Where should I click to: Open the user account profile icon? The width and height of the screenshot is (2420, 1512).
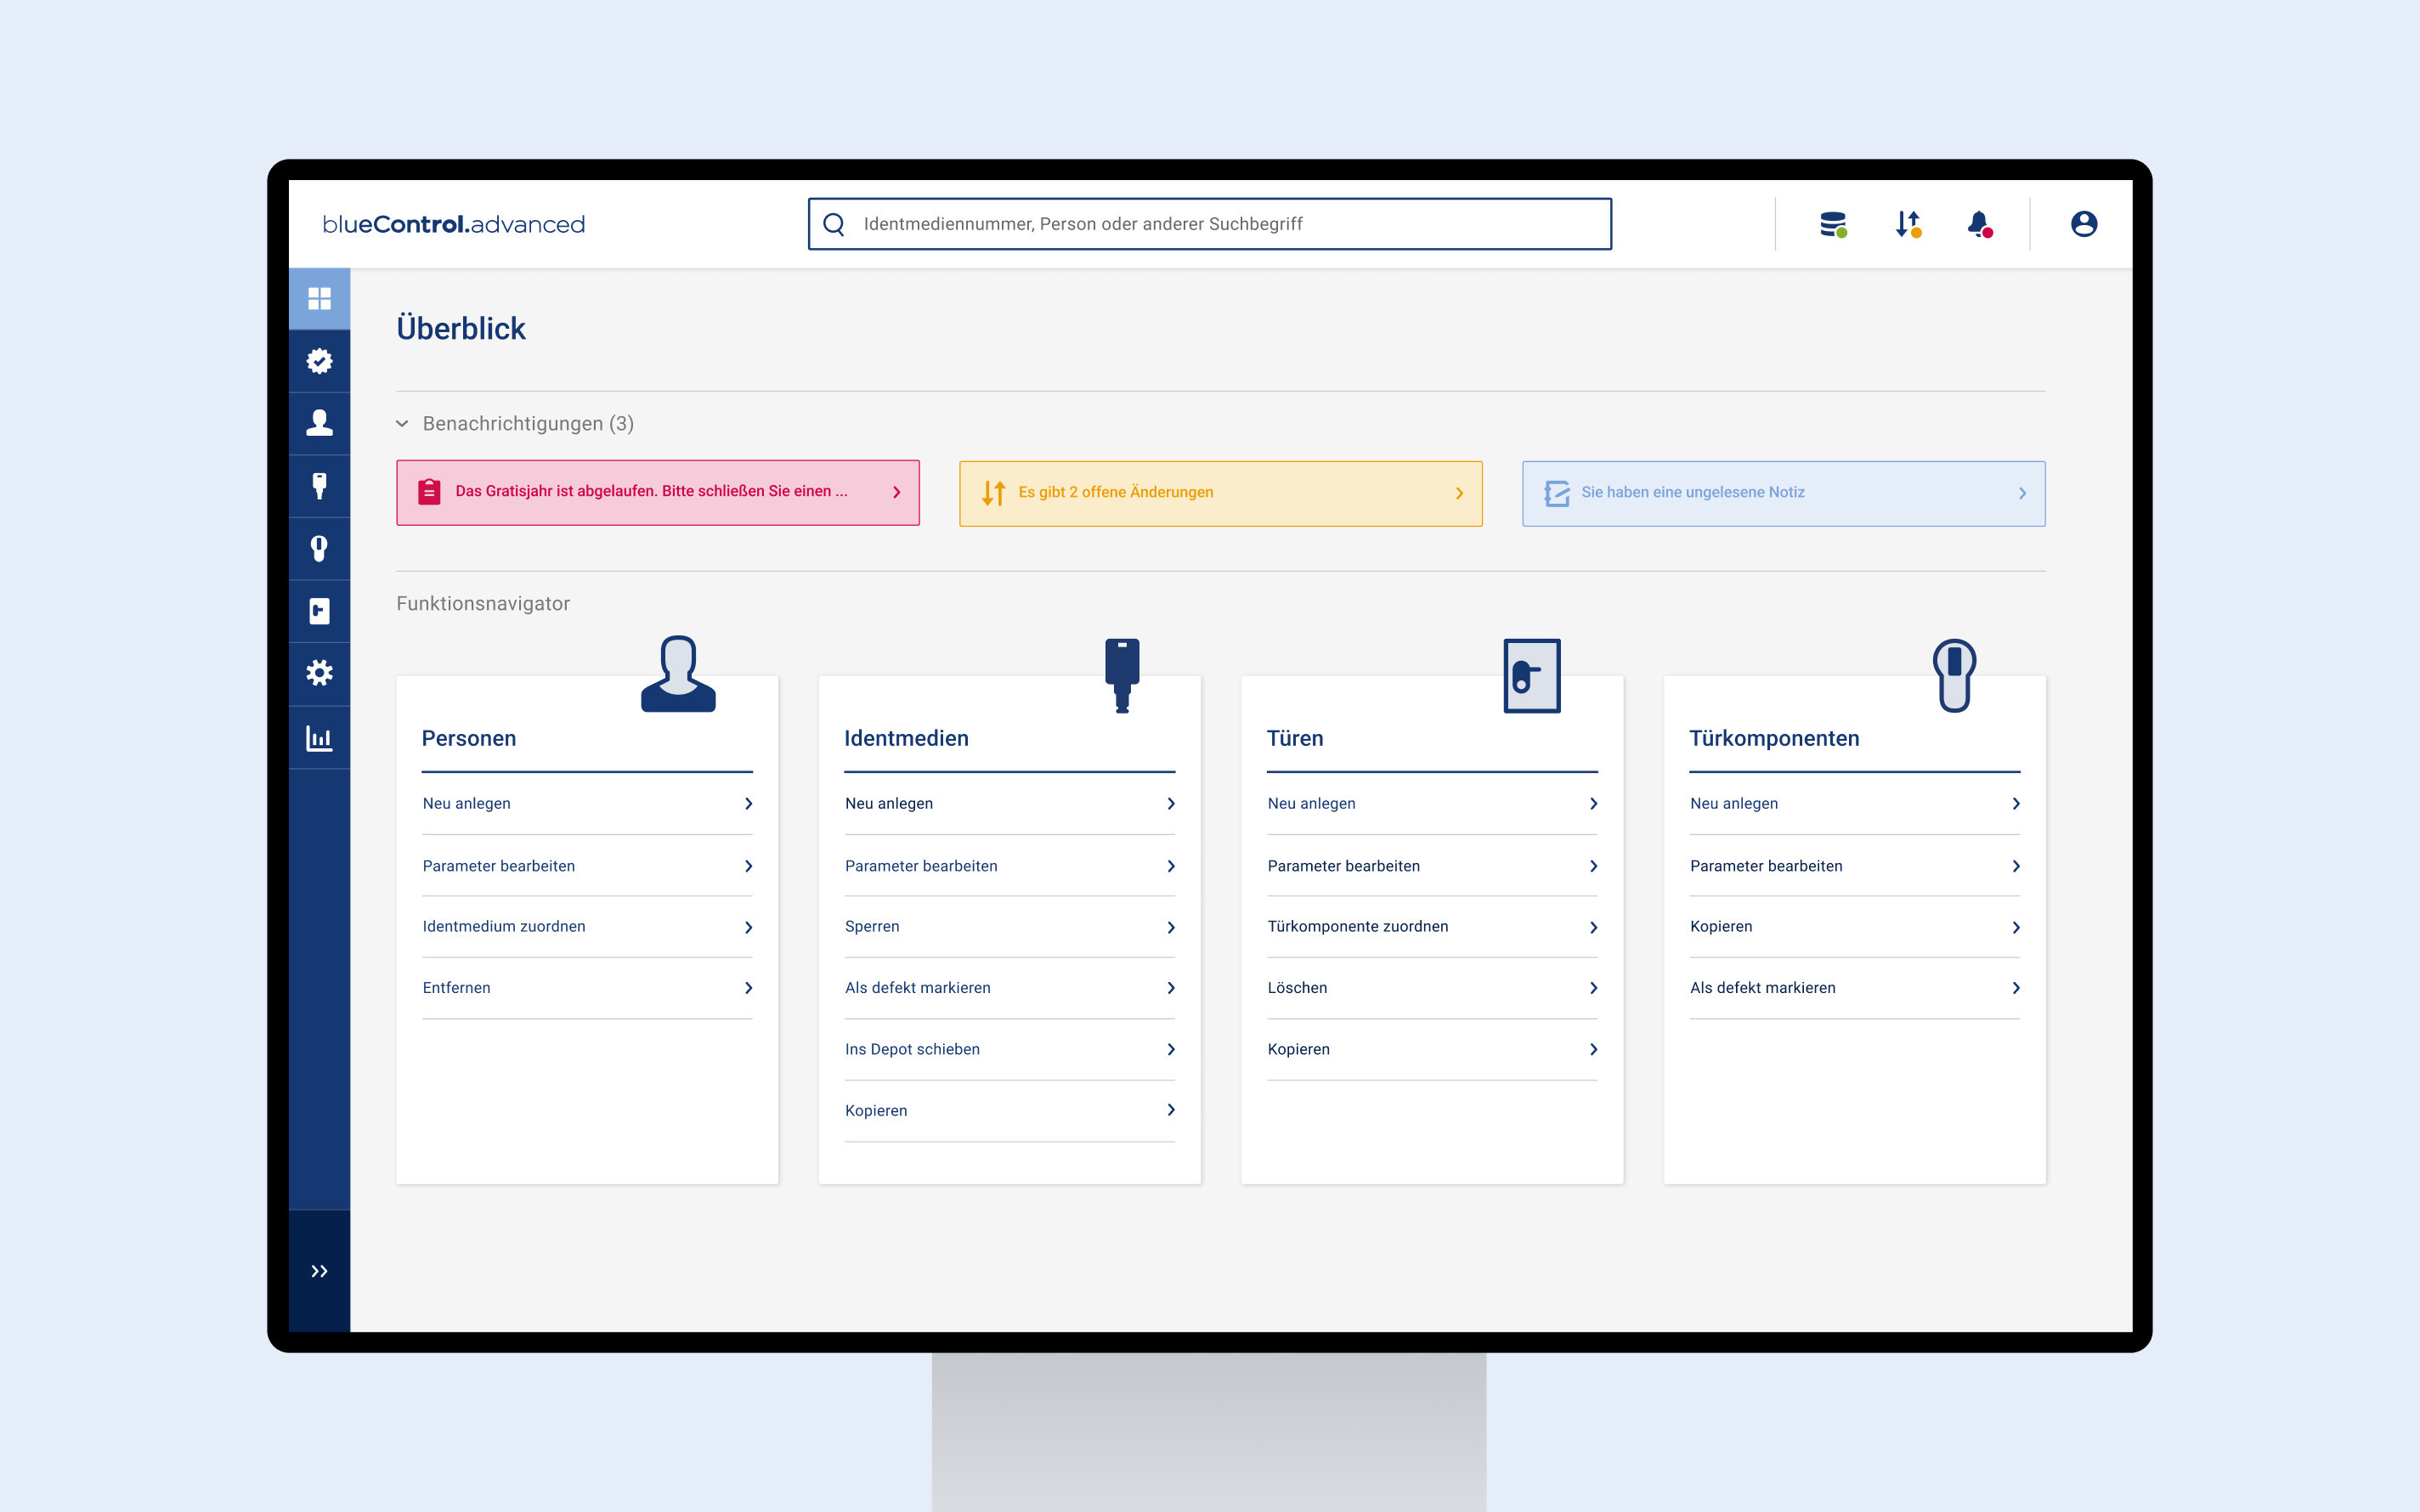click(x=2083, y=224)
